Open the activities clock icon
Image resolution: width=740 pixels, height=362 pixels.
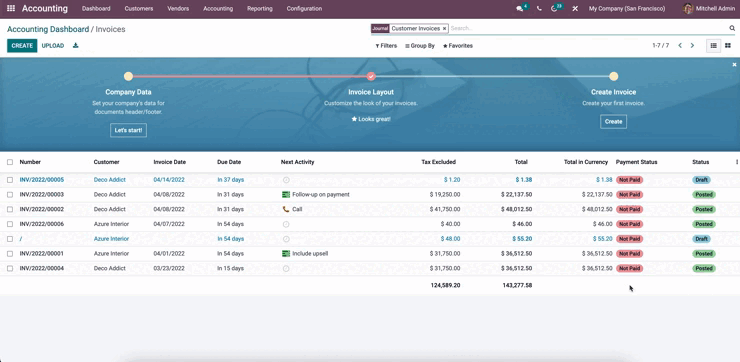[555, 8]
